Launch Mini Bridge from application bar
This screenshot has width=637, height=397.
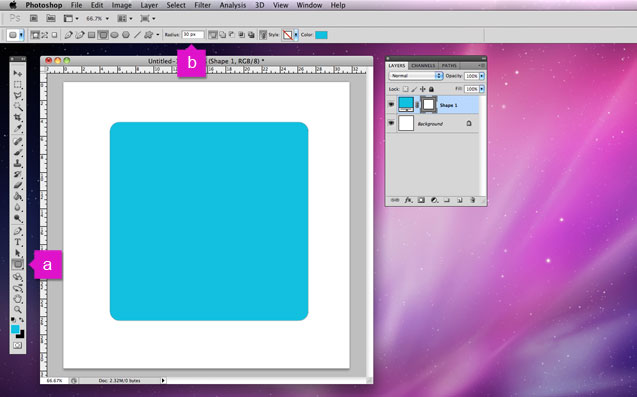(51, 18)
